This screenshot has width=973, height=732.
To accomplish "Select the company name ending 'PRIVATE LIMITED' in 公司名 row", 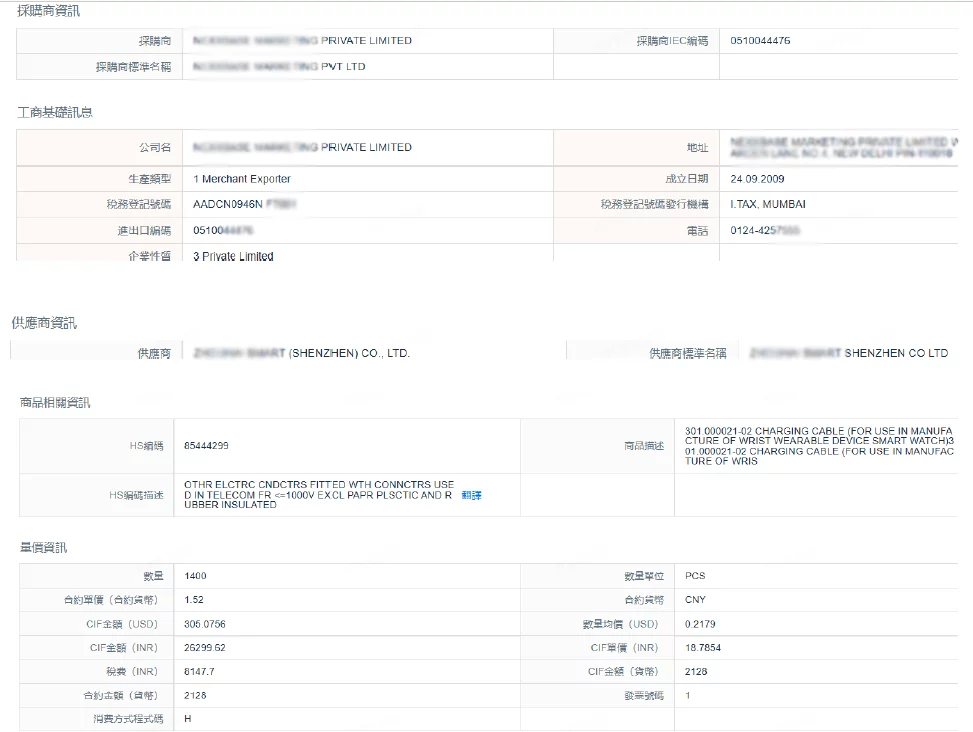I will (x=302, y=147).
